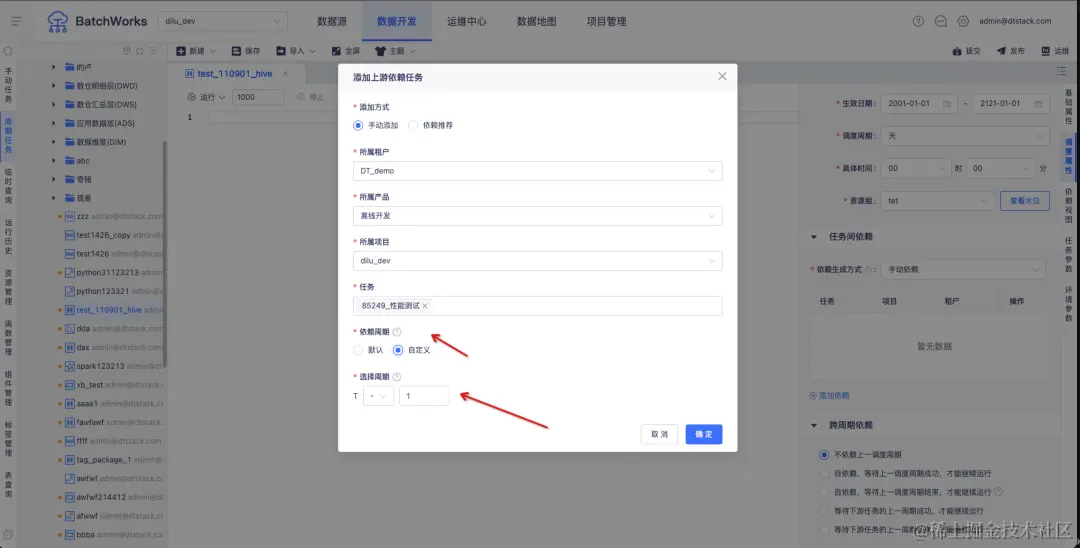1080x548 pixels.
Task: Select the 默认 dependency period radio
Action: [x=357, y=350]
